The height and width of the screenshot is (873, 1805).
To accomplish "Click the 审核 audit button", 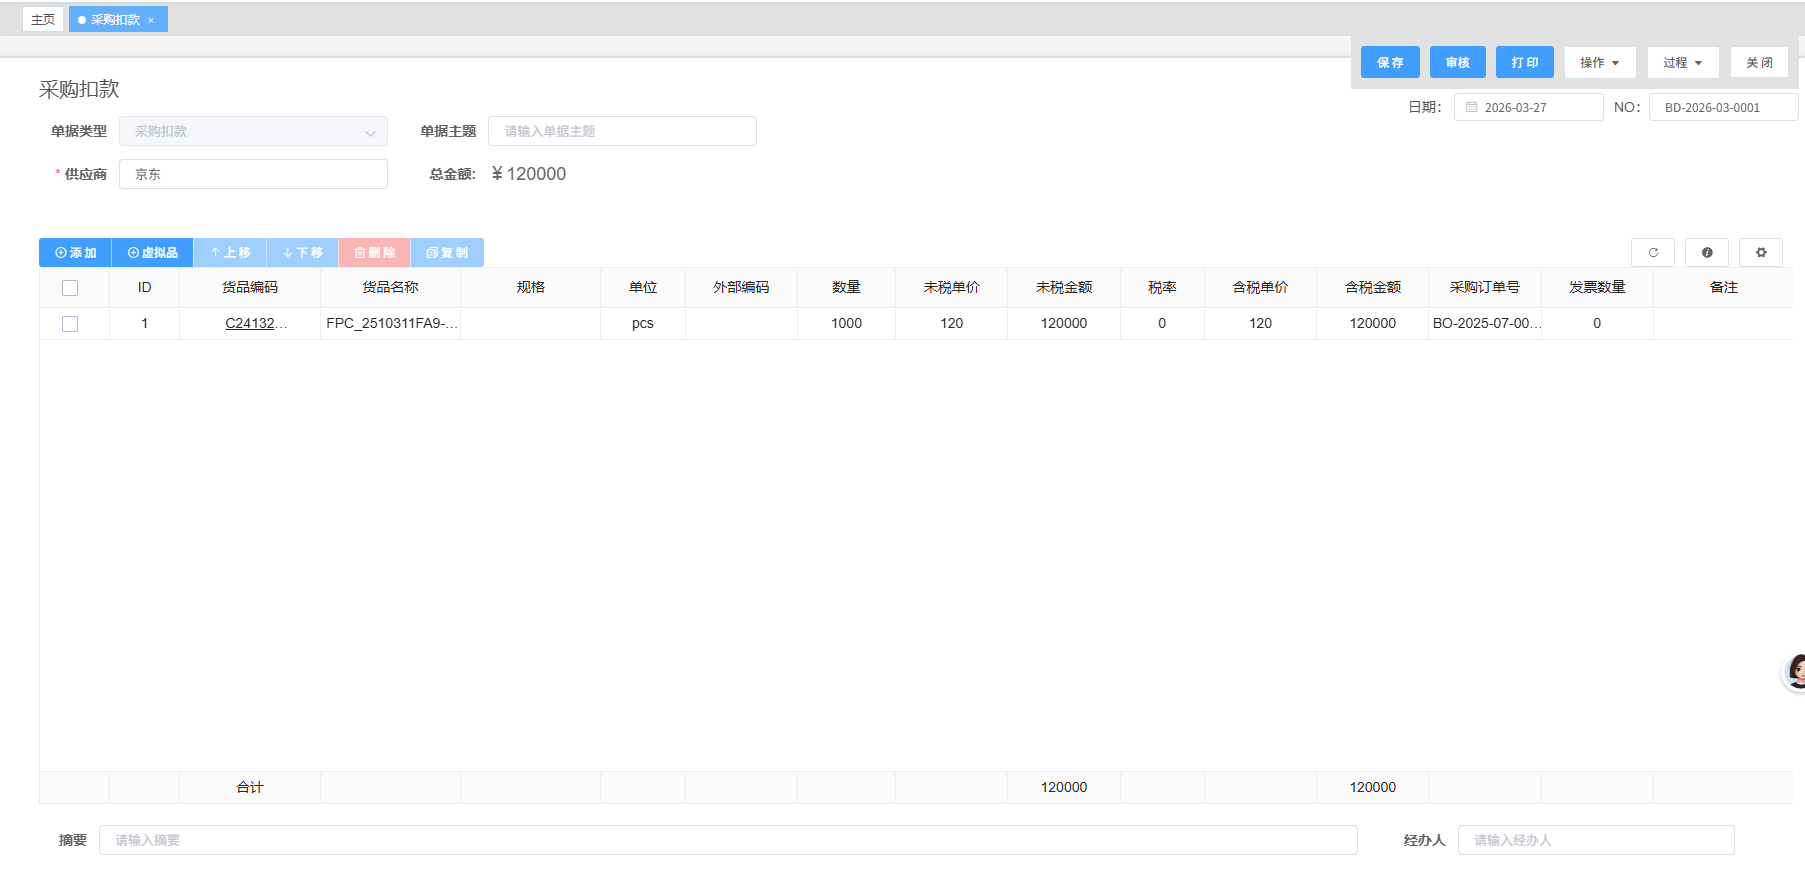I will point(1457,63).
